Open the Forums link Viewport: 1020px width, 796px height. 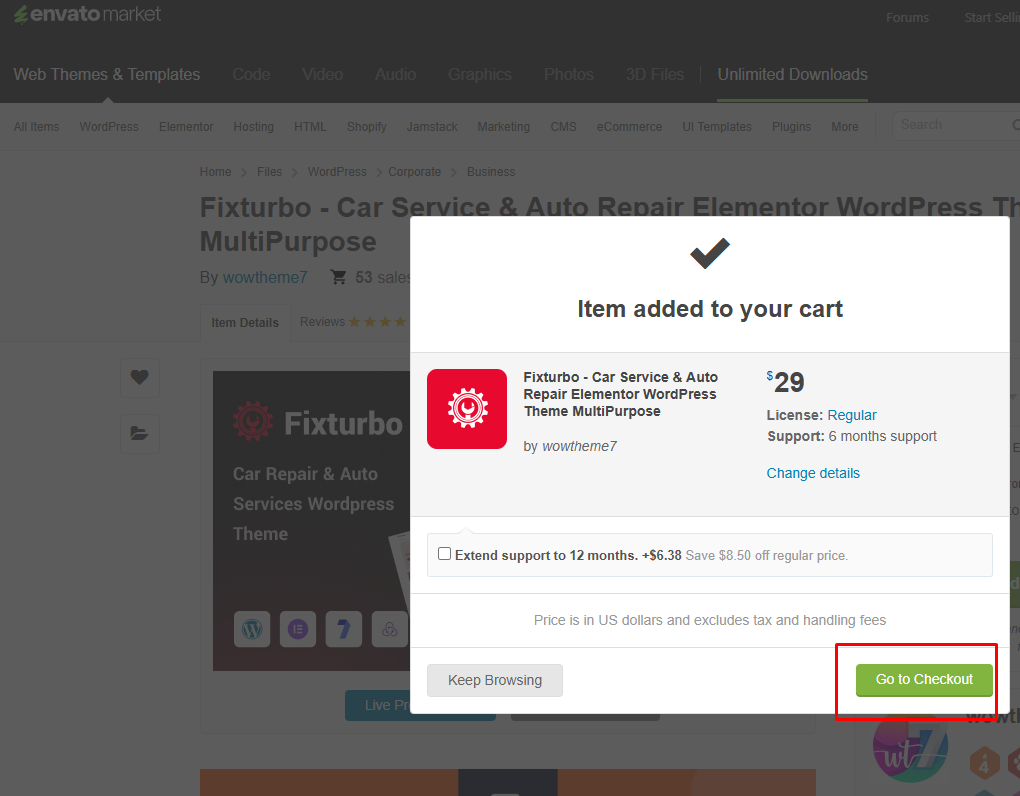[x=907, y=18]
